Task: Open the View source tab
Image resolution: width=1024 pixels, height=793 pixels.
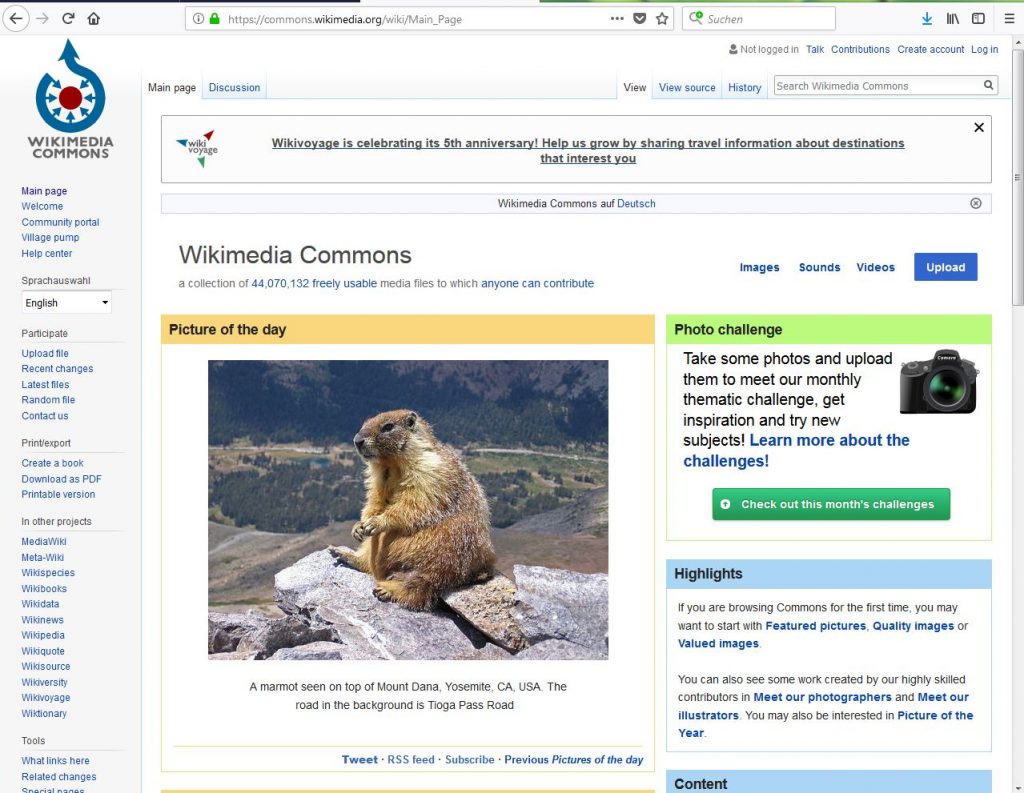Action: point(687,87)
